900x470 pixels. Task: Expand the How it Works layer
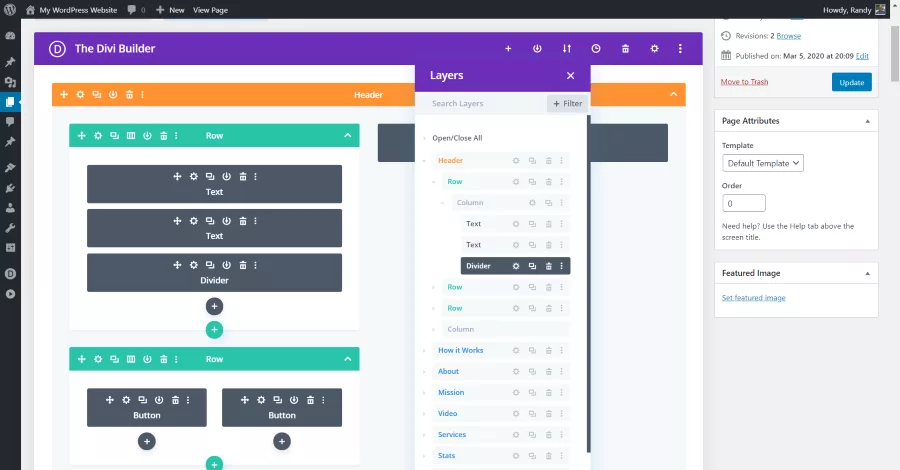pyautogui.click(x=424, y=351)
